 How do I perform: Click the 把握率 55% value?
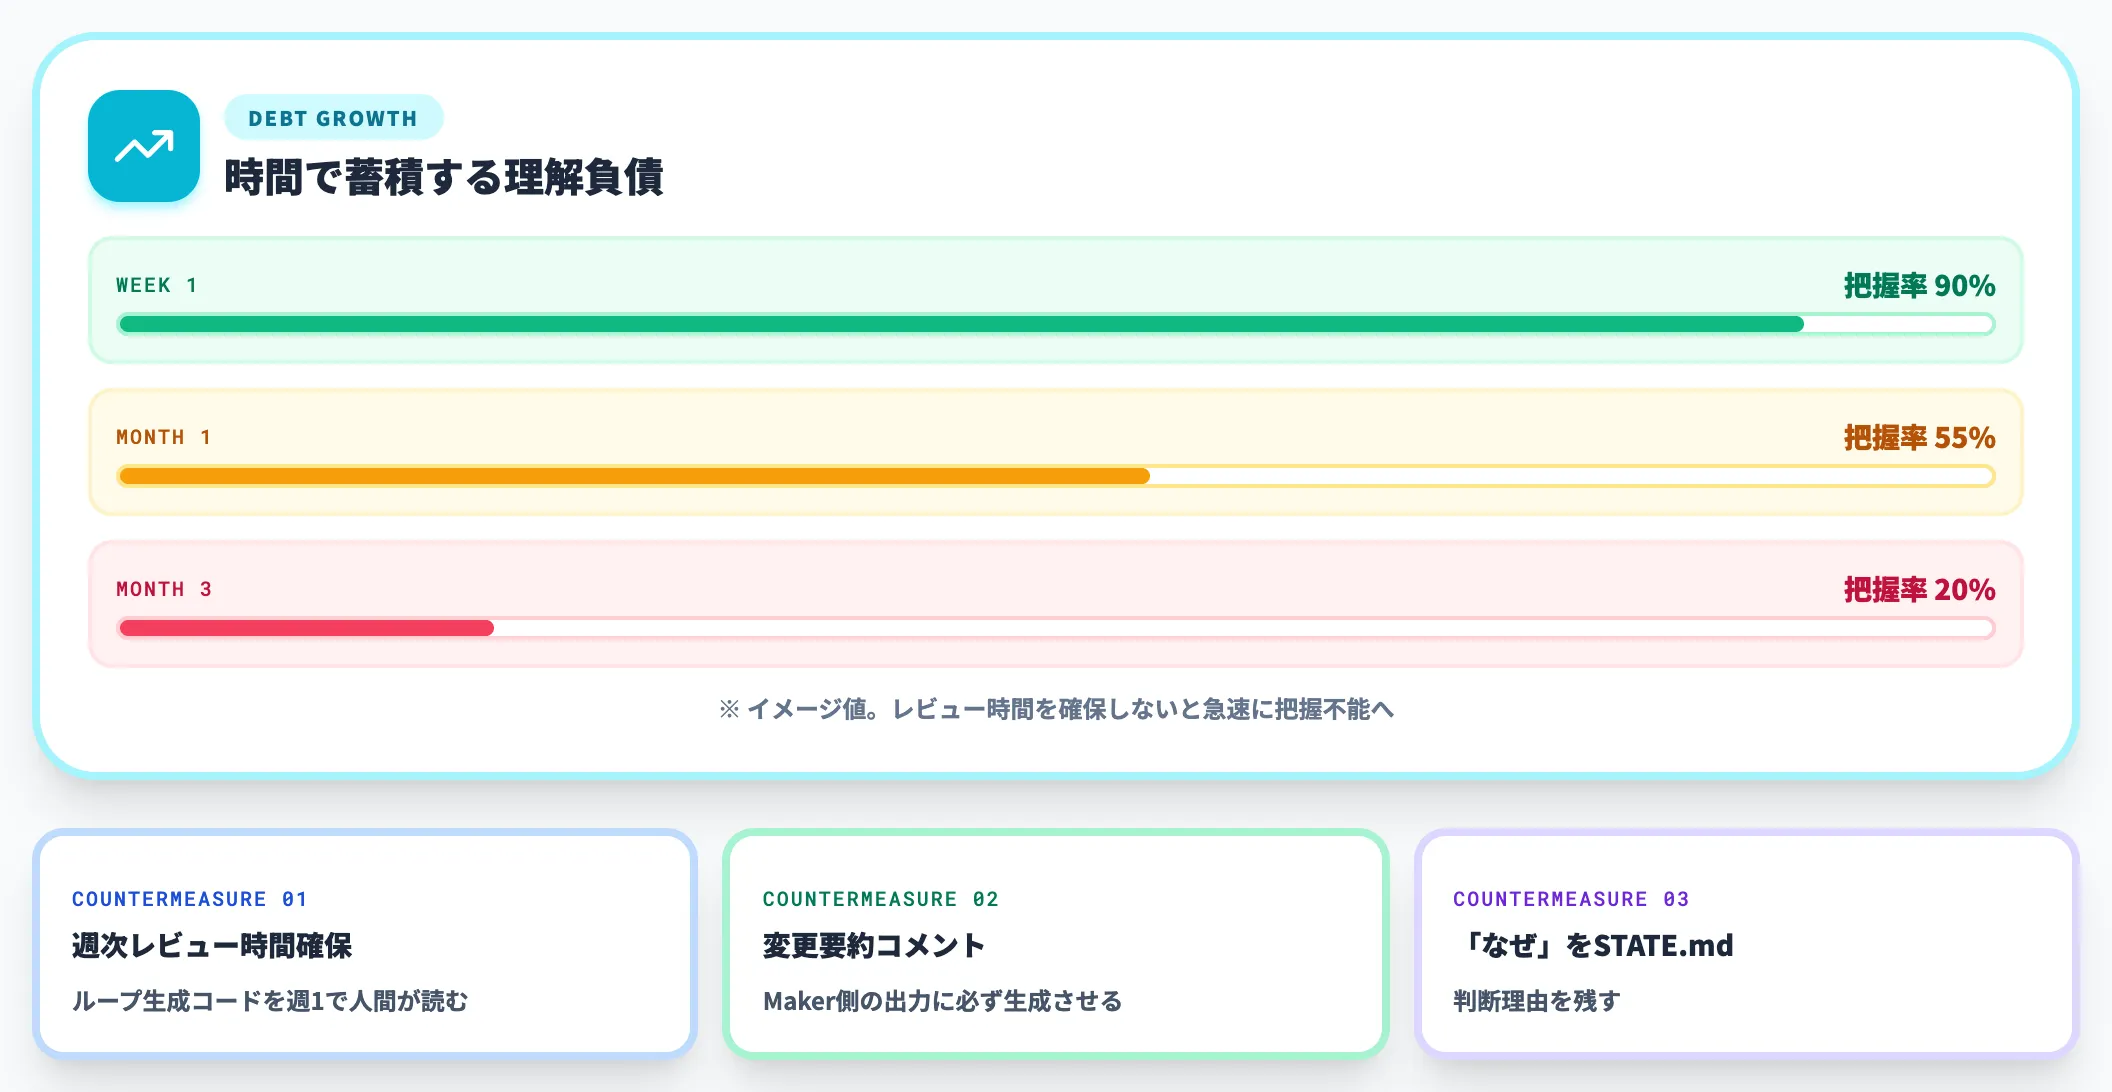[x=1919, y=438]
